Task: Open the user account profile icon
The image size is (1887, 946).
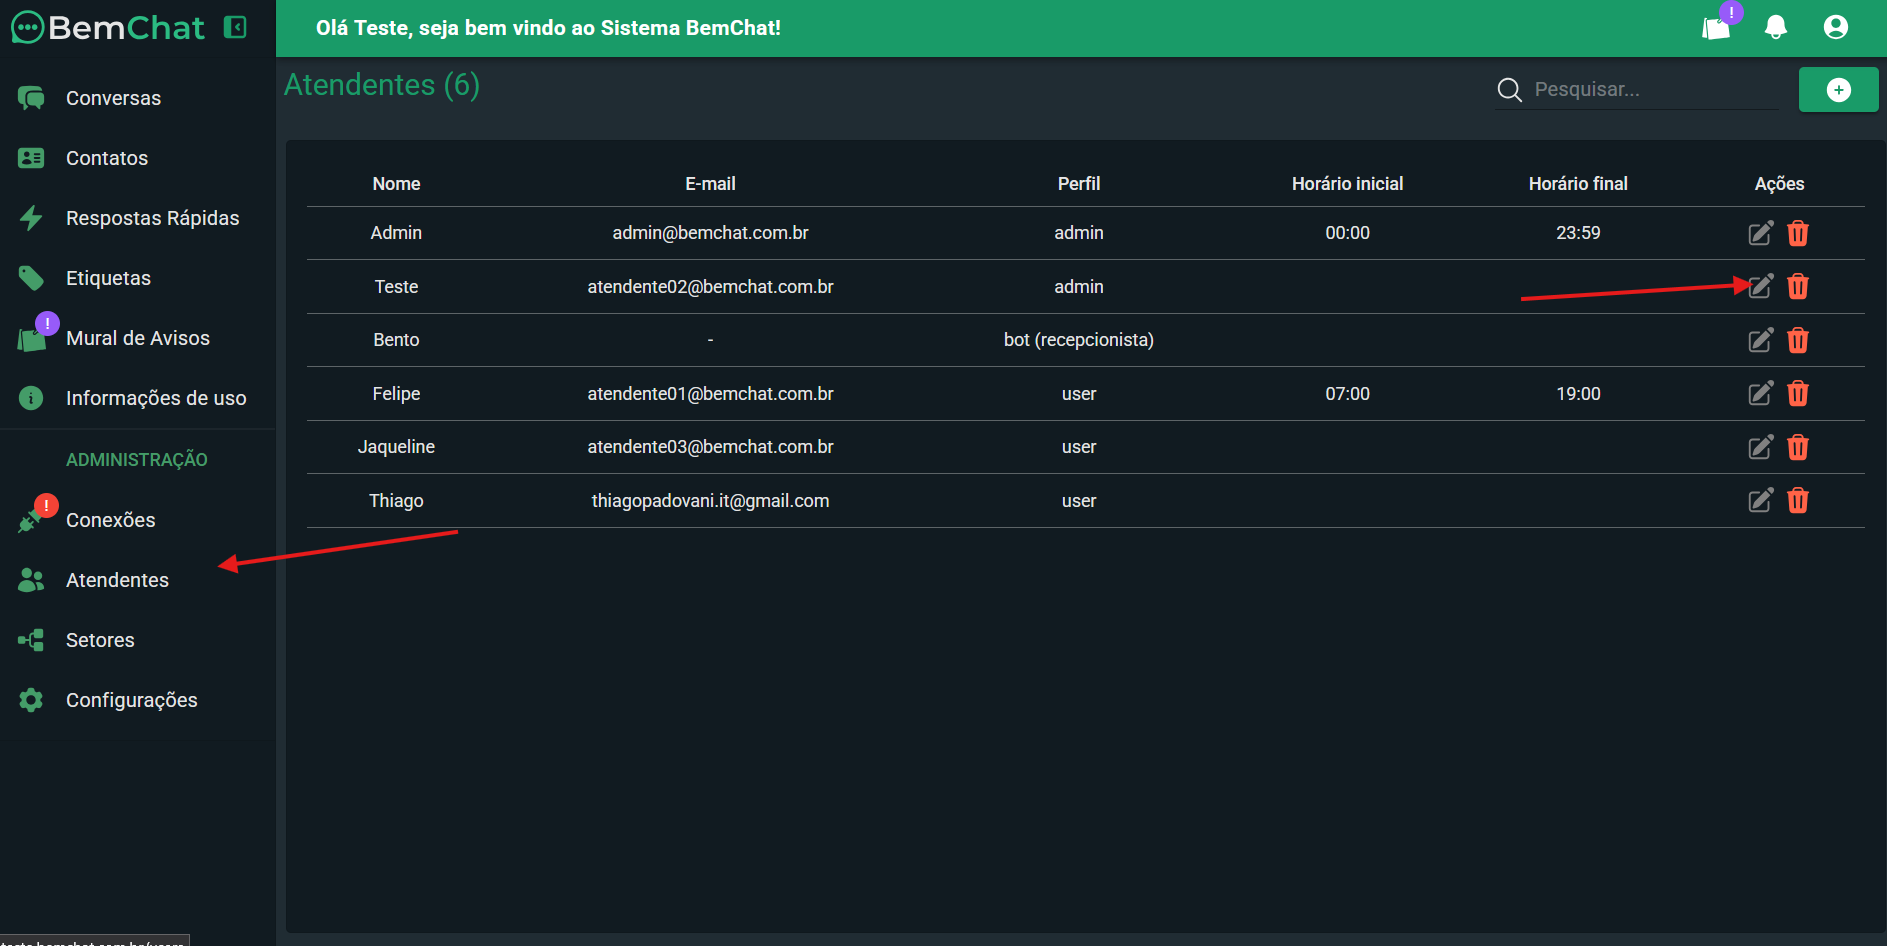Action: point(1835,27)
